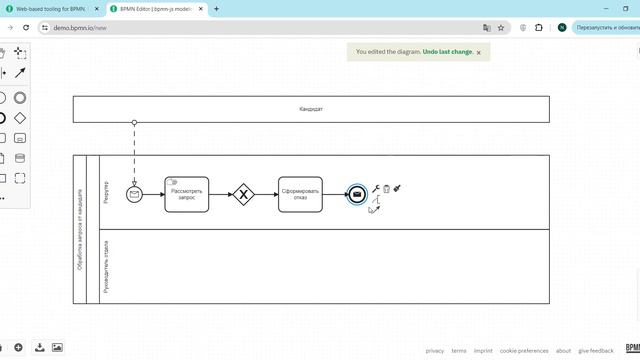
Task: Open site information icon in address bar
Action: pyautogui.click(x=45, y=28)
